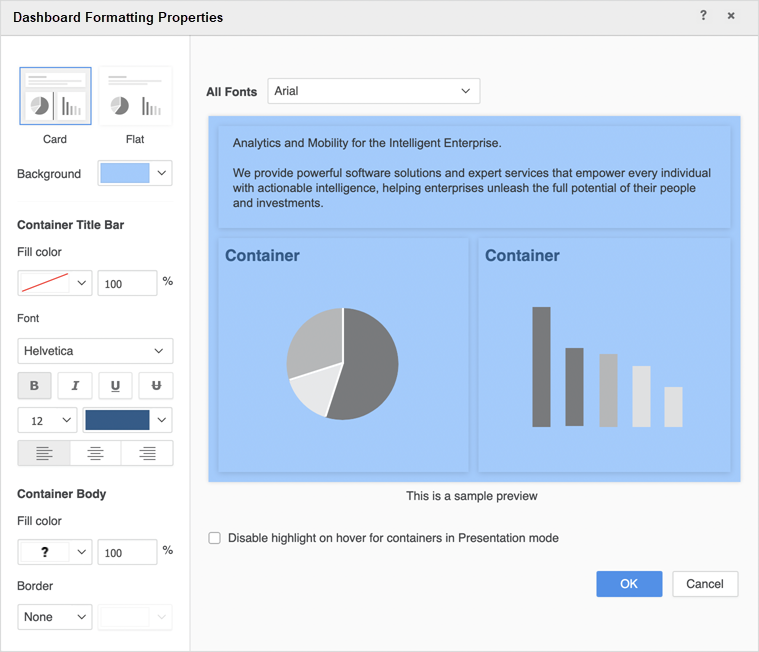Choose the Flat layout style
The width and height of the screenshot is (759, 652).
135,97
